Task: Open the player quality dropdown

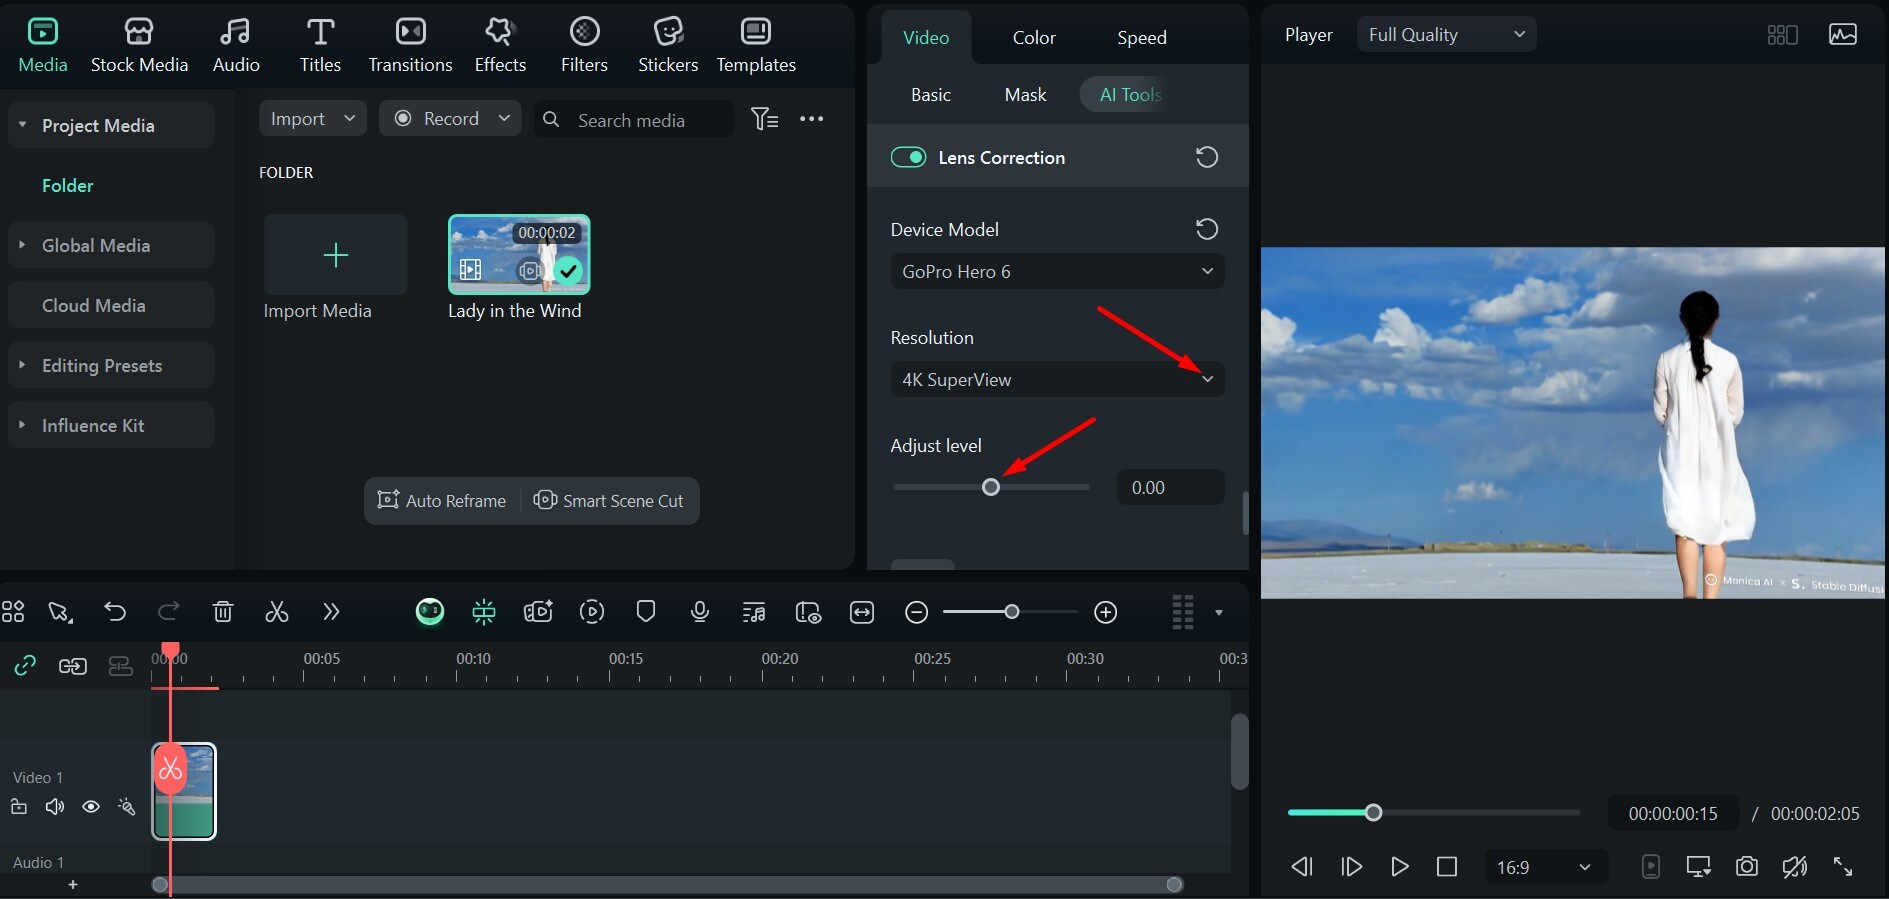Action: click(x=1446, y=35)
